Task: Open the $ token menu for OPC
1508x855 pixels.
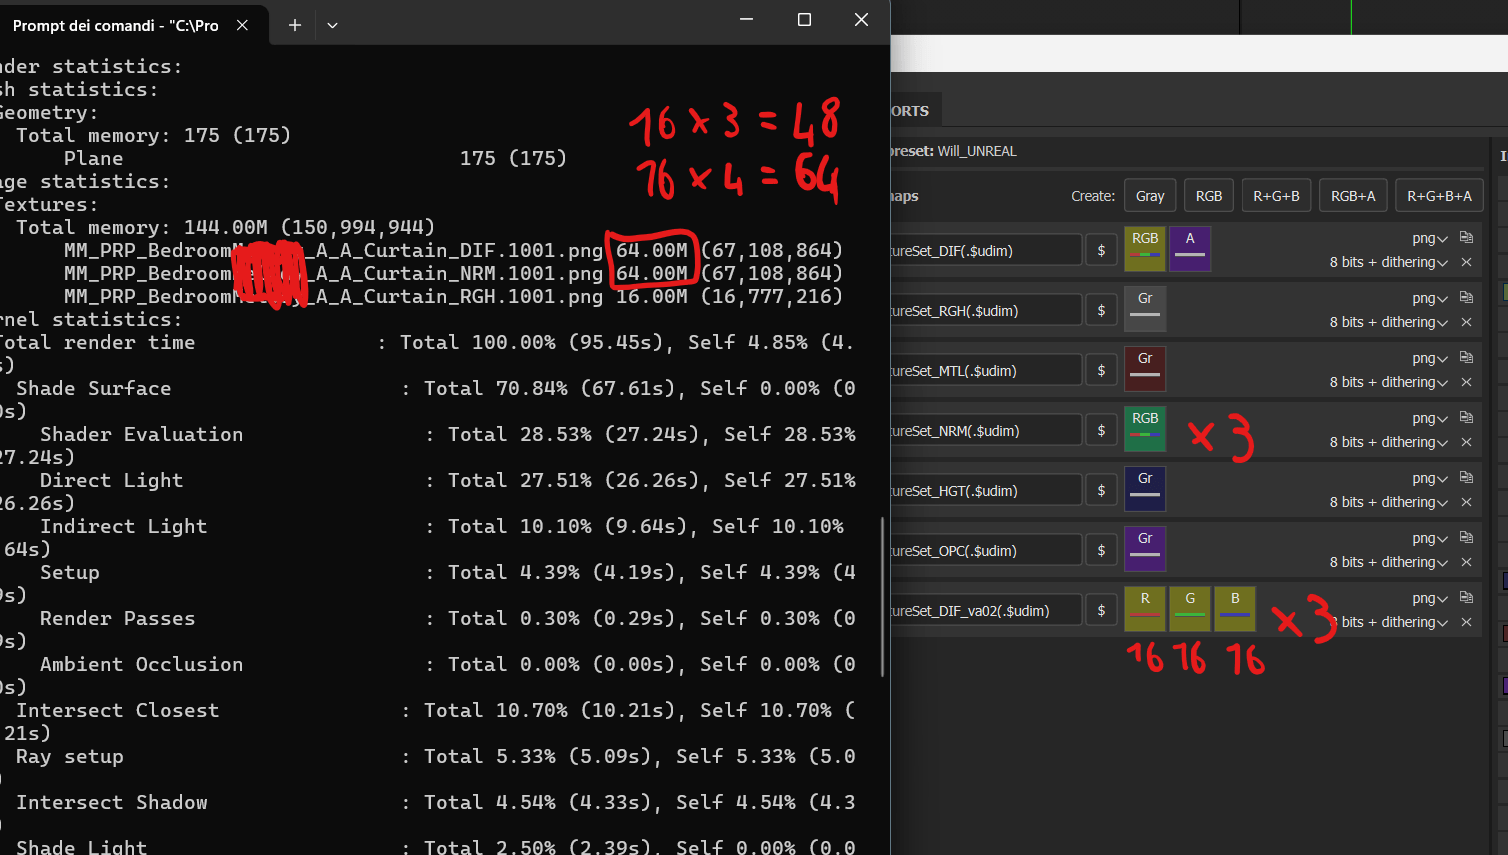Action: (x=1101, y=550)
